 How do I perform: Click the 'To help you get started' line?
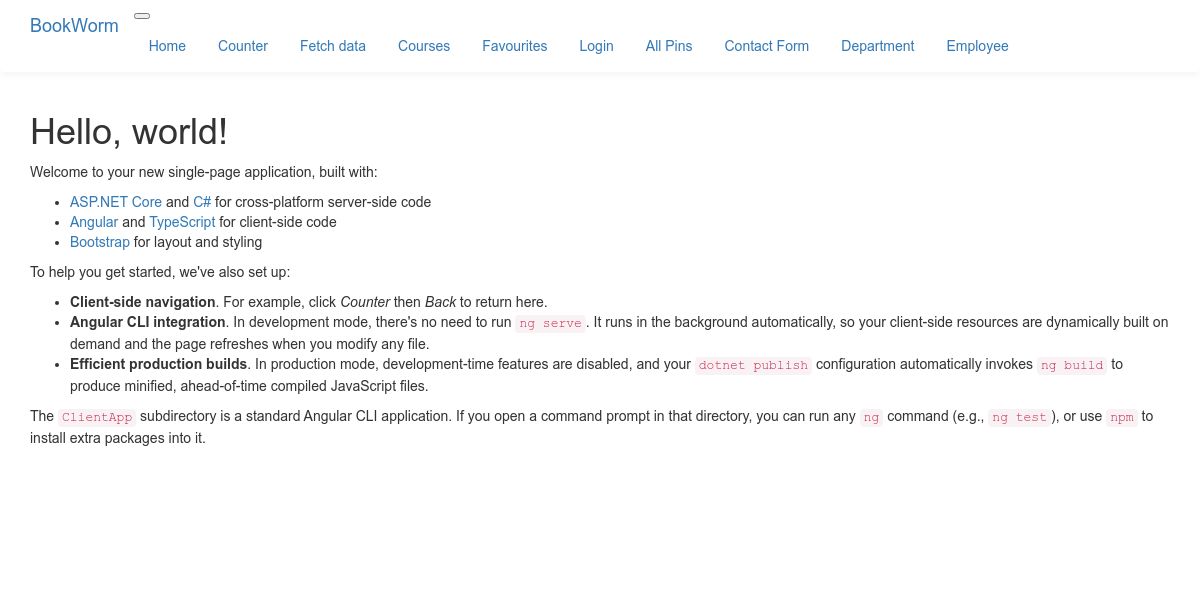(160, 272)
